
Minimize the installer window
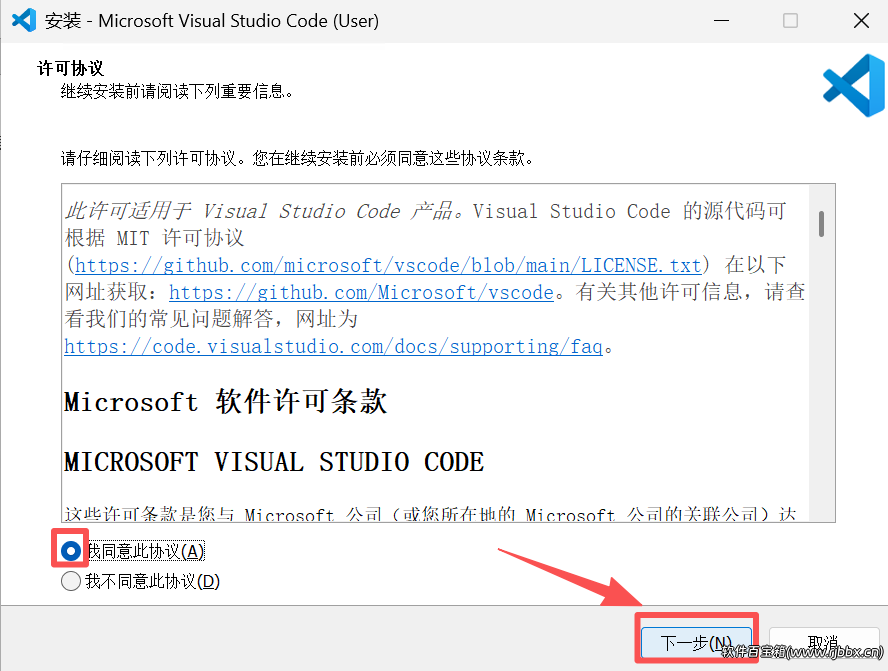point(721,21)
